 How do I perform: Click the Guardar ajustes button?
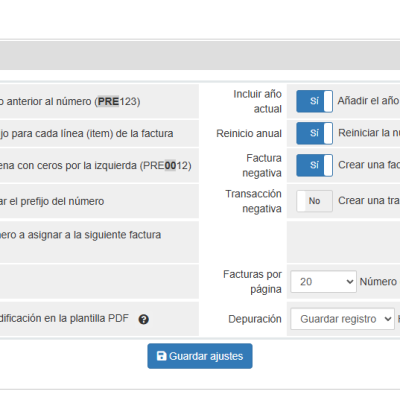(200, 356)
